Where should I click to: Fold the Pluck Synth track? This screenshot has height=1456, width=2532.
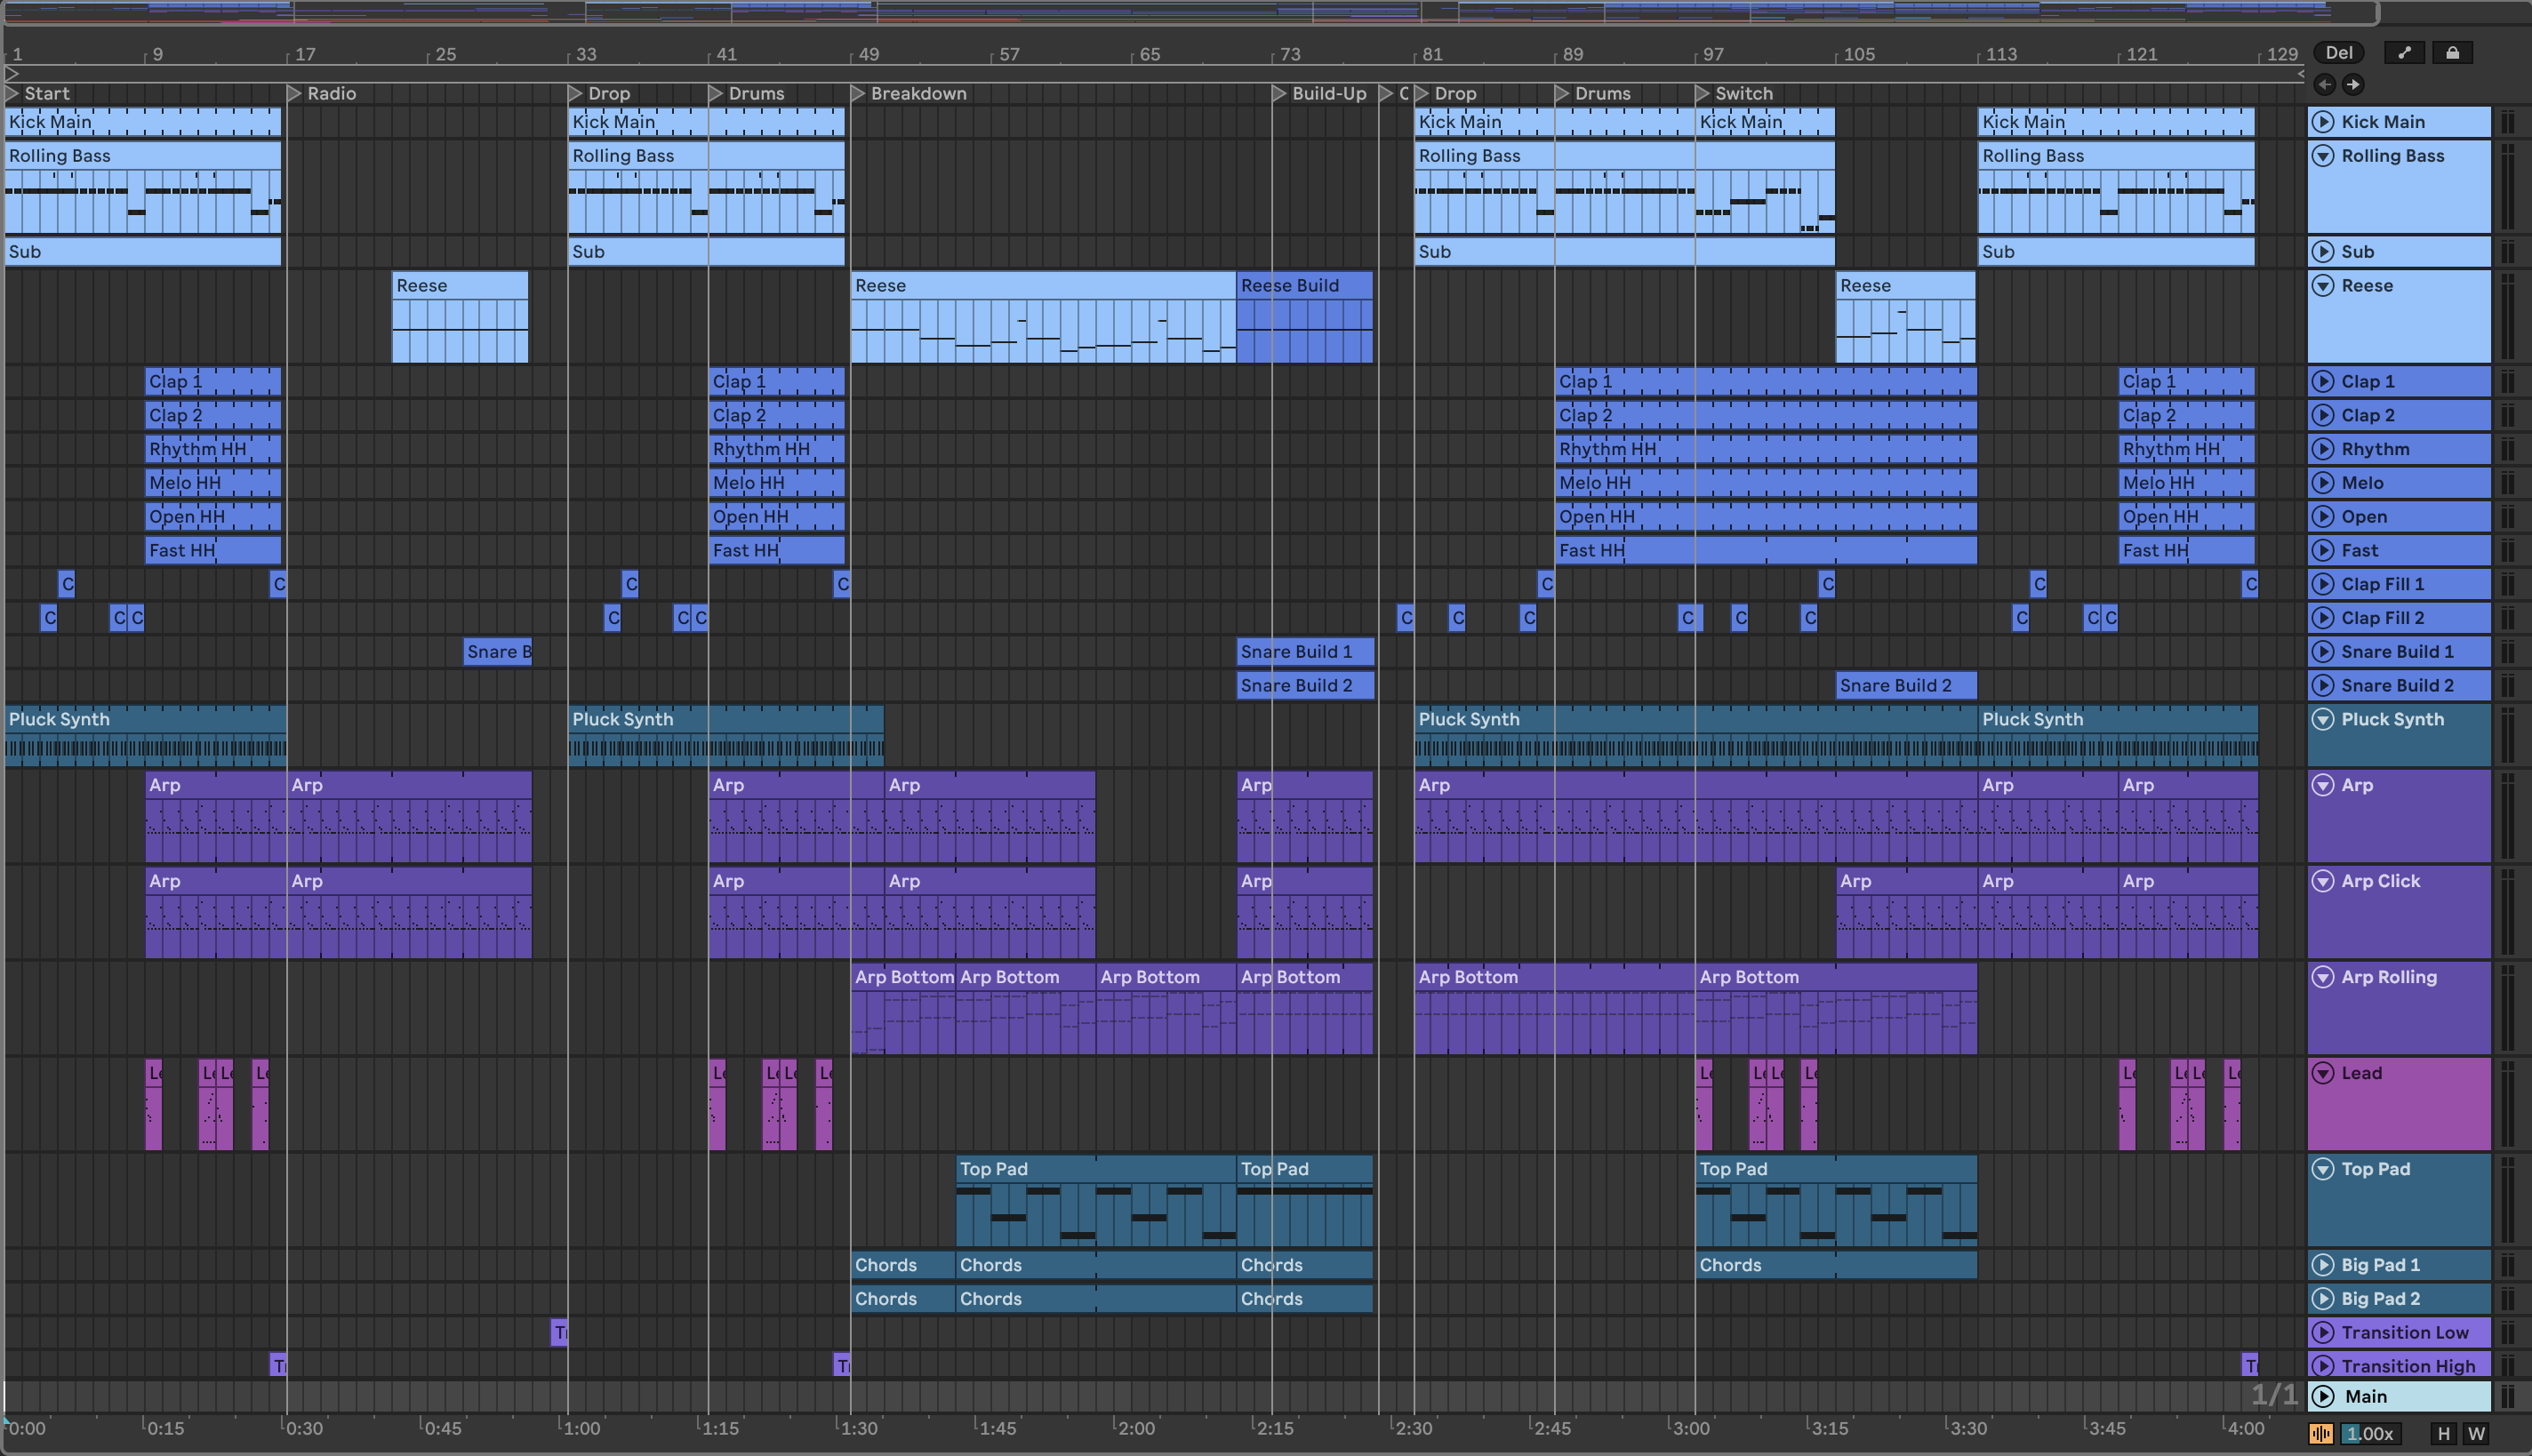tap(2323, 719)
